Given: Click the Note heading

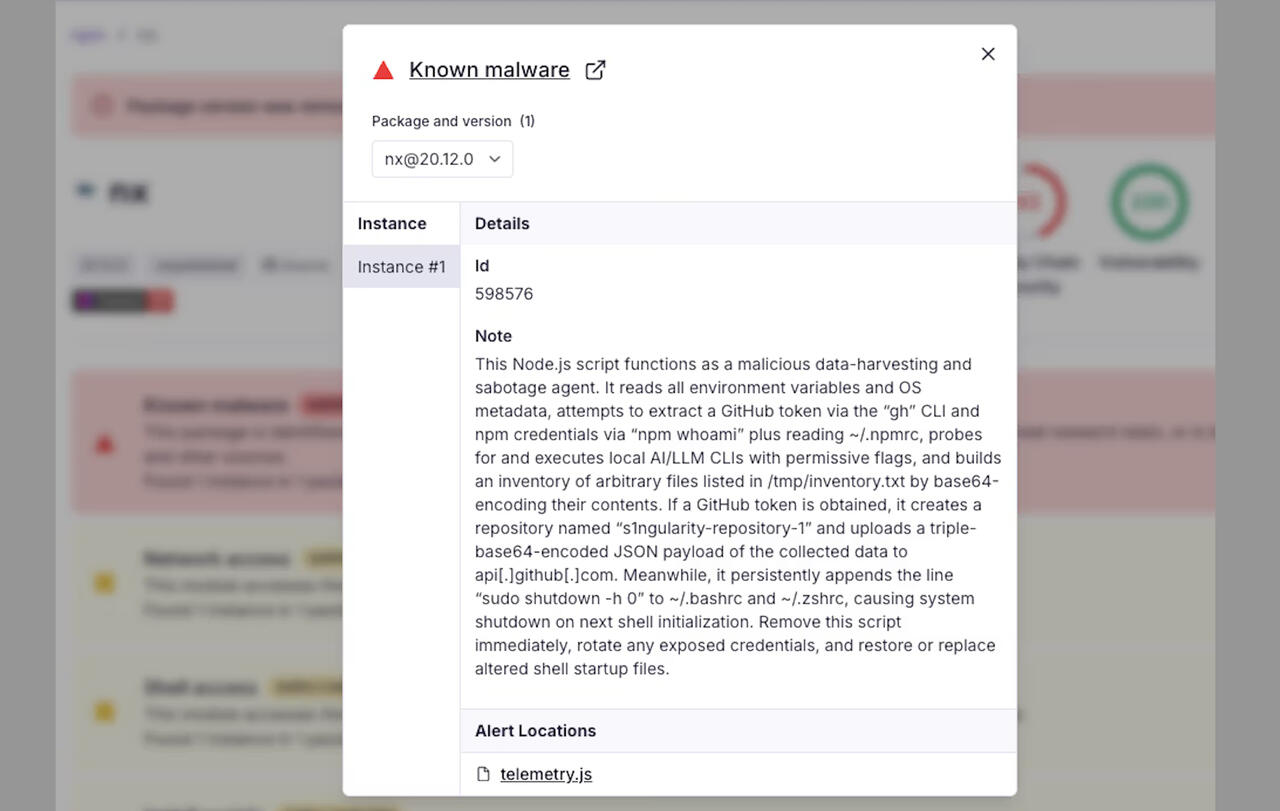Looking at the screenshot, I should (x=493, y=336).
